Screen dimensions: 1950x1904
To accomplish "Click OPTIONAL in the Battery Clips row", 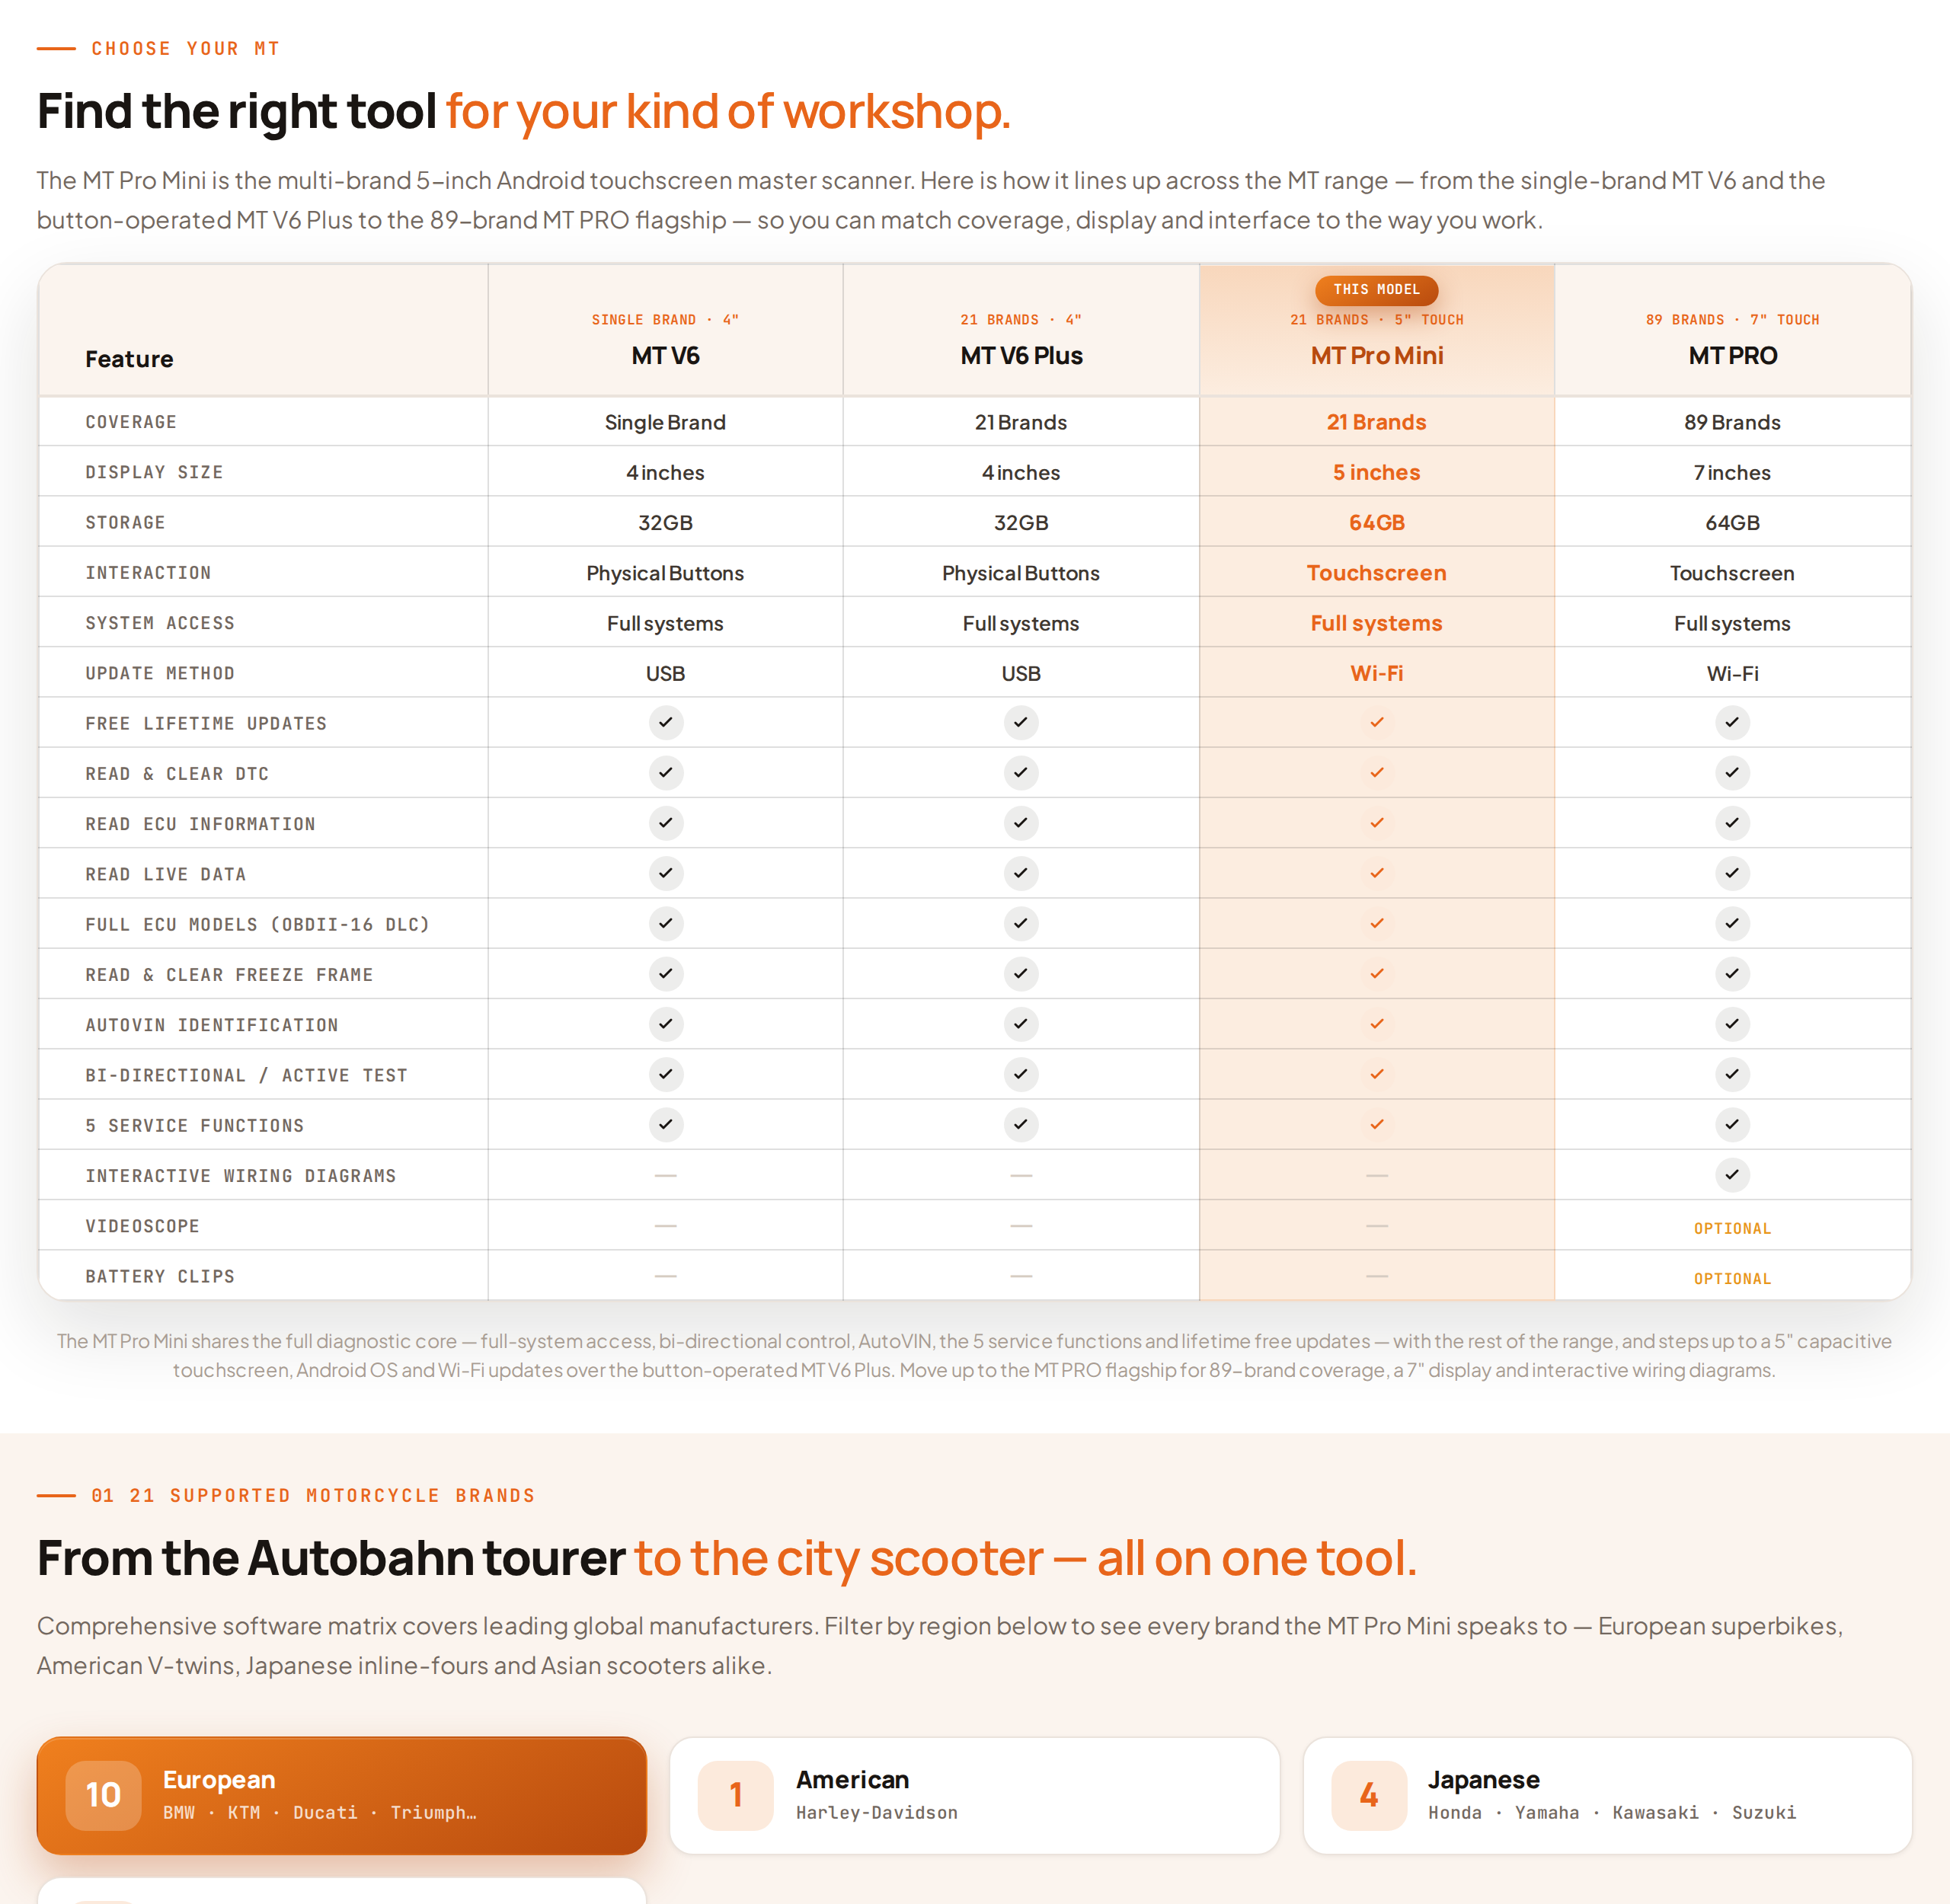I will click(x=1732, y=1278).
